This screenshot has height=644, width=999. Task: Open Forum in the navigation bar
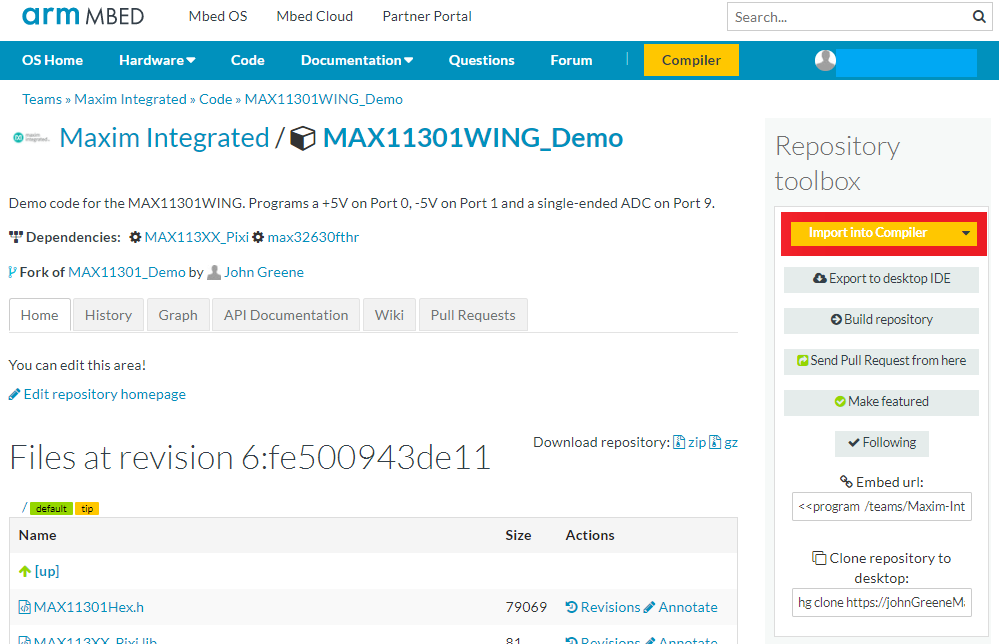coord(571,61)
